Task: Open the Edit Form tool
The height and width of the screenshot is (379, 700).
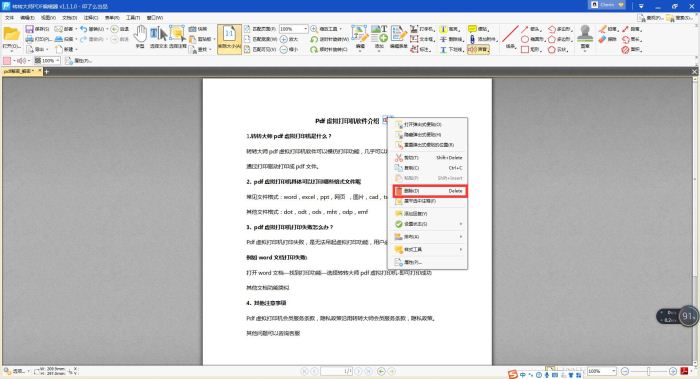Action: 398,38
